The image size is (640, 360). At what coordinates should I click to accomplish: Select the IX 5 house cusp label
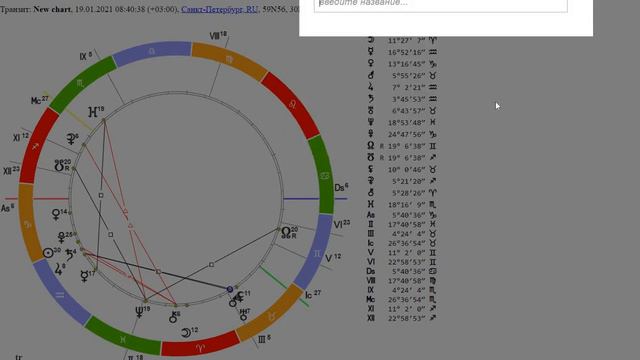pos(86,56)
